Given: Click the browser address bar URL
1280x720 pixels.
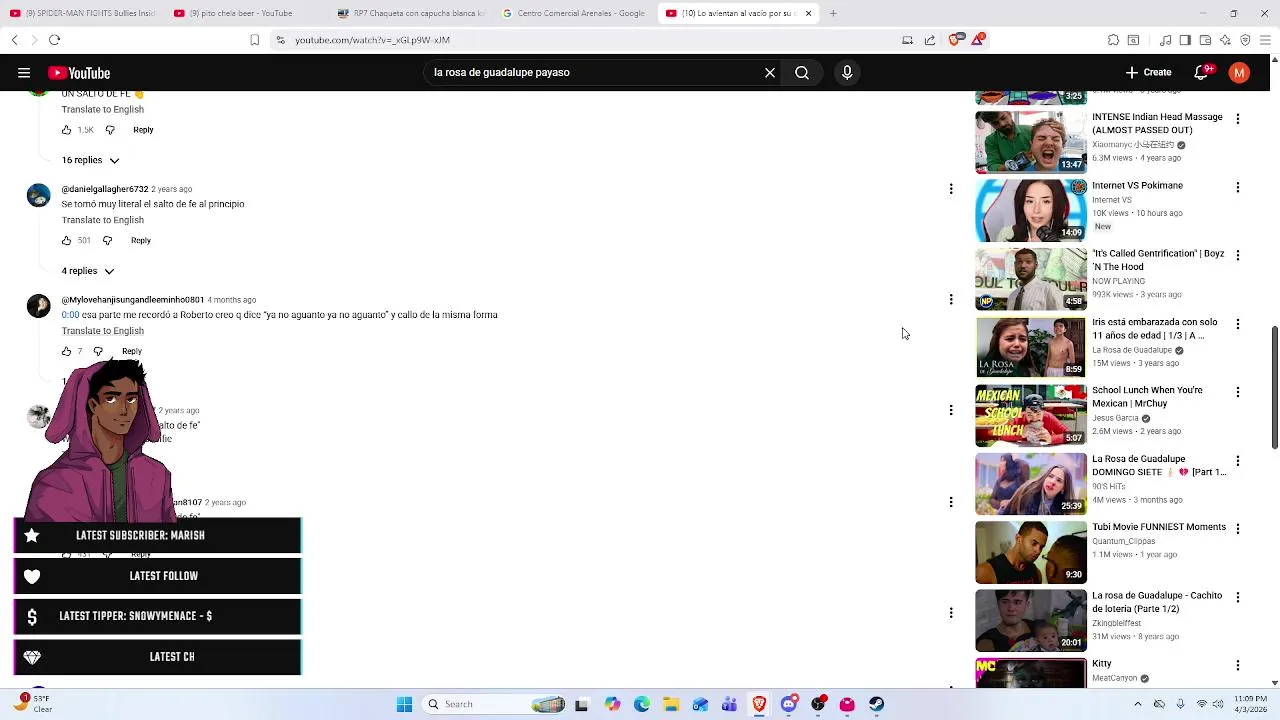Looking at the screenshot, I should pos(372,40).
